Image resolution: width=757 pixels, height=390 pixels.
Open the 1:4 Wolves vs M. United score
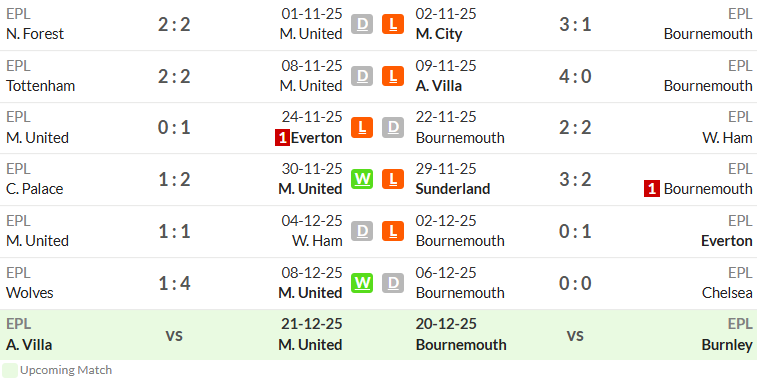tap(174, 283)
